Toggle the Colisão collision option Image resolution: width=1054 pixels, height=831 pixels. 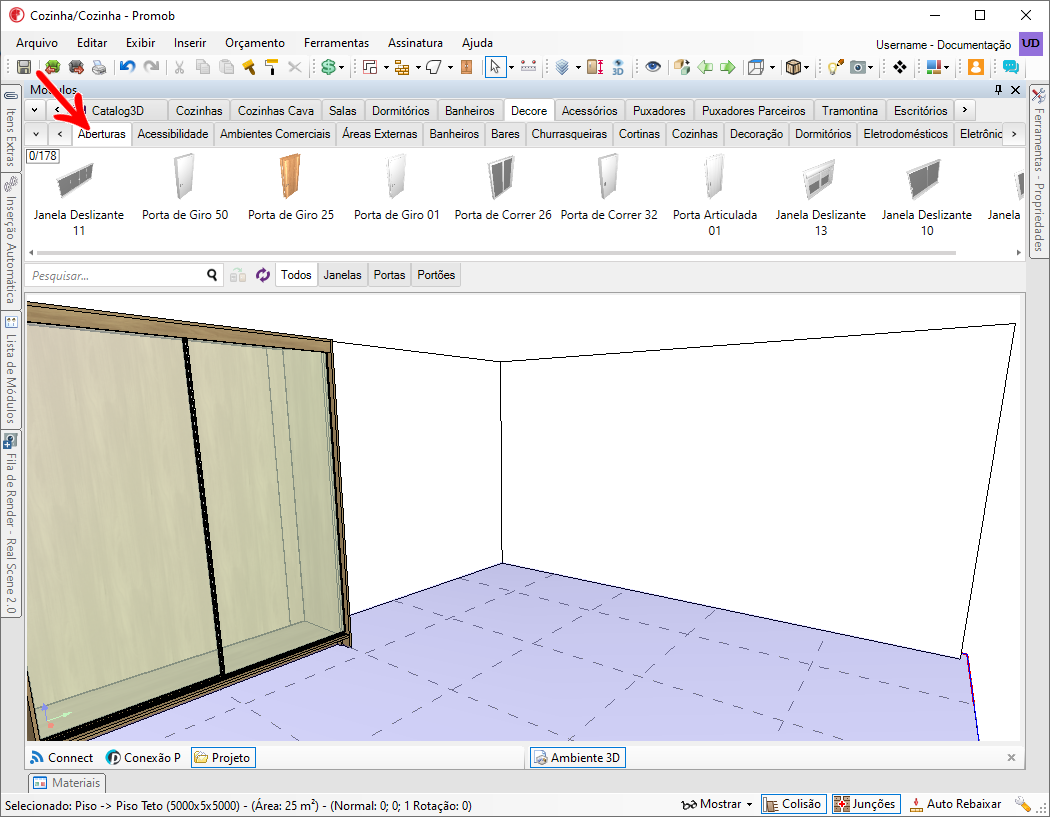click(793, 804)
